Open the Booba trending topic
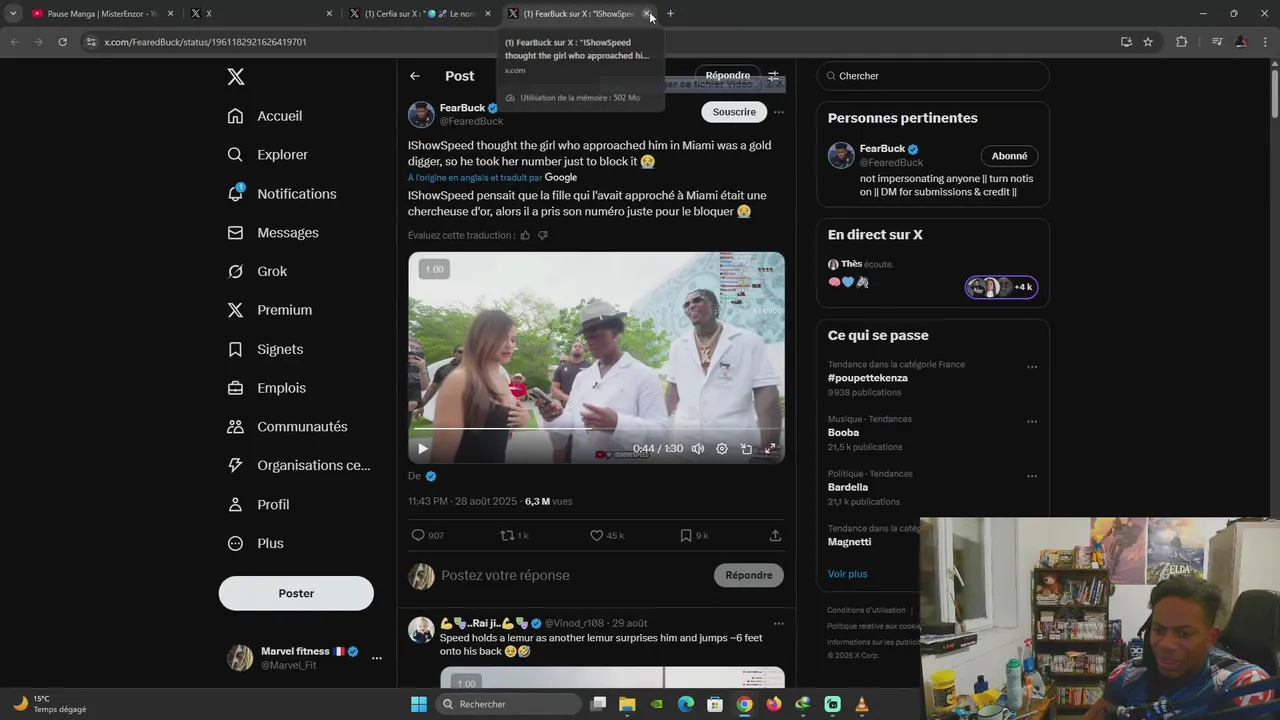 (843, 433)
